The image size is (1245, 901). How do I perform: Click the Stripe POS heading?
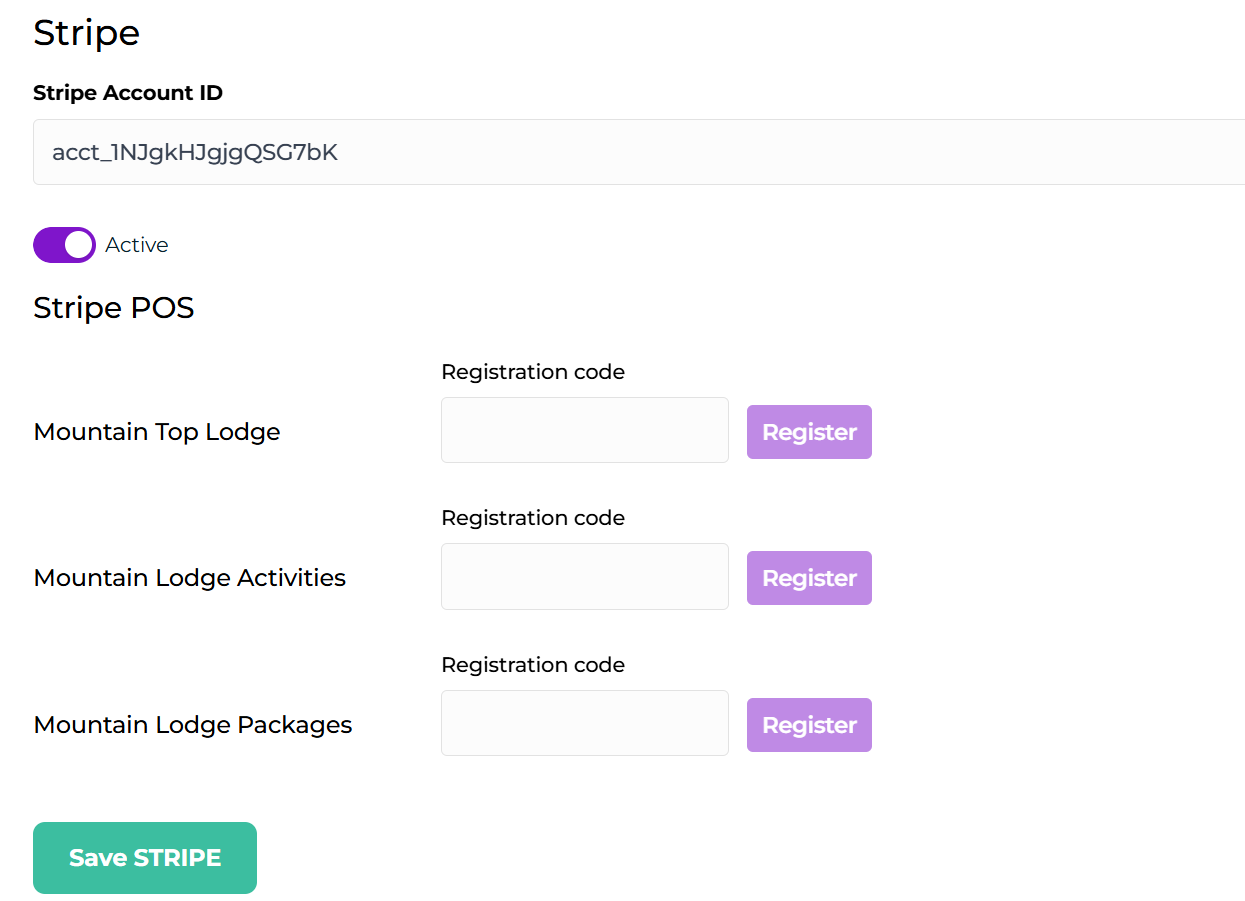[x=114, y=308]
